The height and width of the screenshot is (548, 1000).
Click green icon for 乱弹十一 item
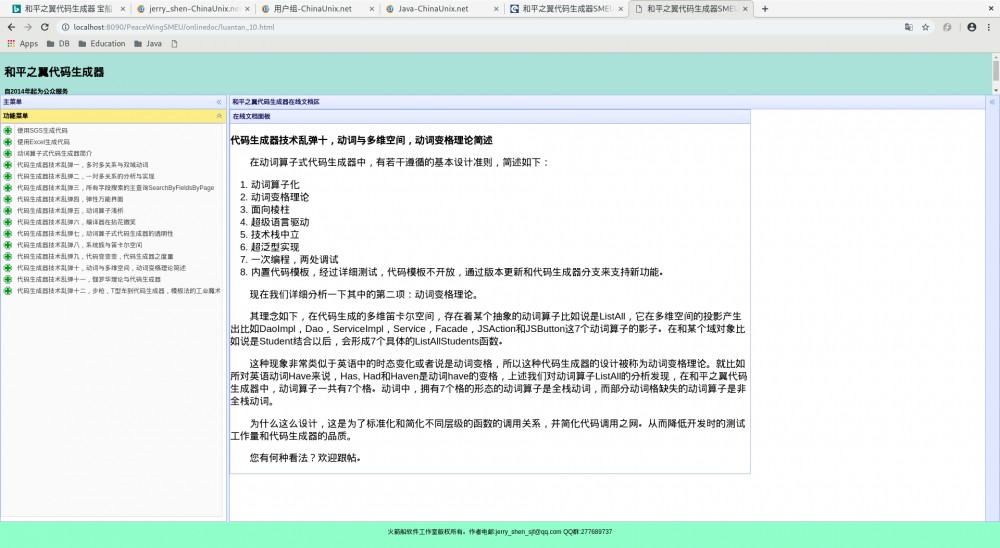pyautogui.click(x=8, y=279)
